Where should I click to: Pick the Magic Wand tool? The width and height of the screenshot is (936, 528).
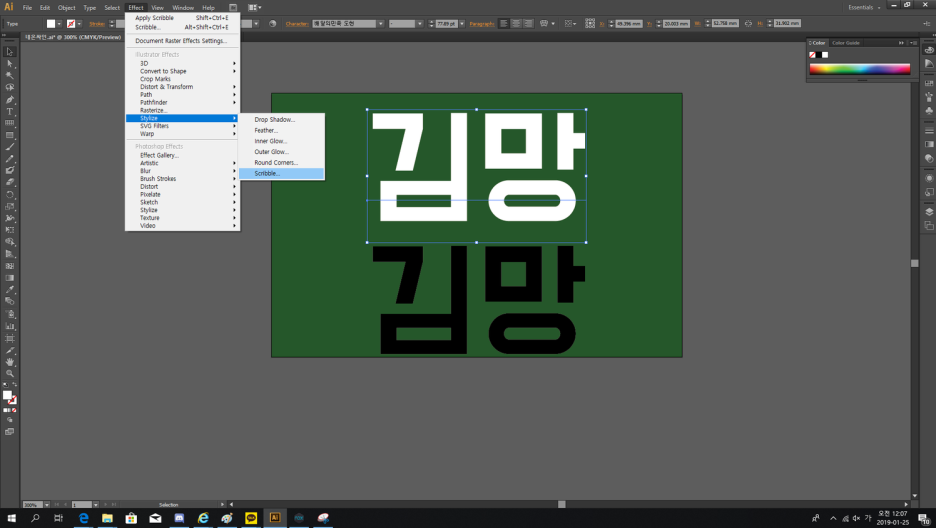[10, 76]
